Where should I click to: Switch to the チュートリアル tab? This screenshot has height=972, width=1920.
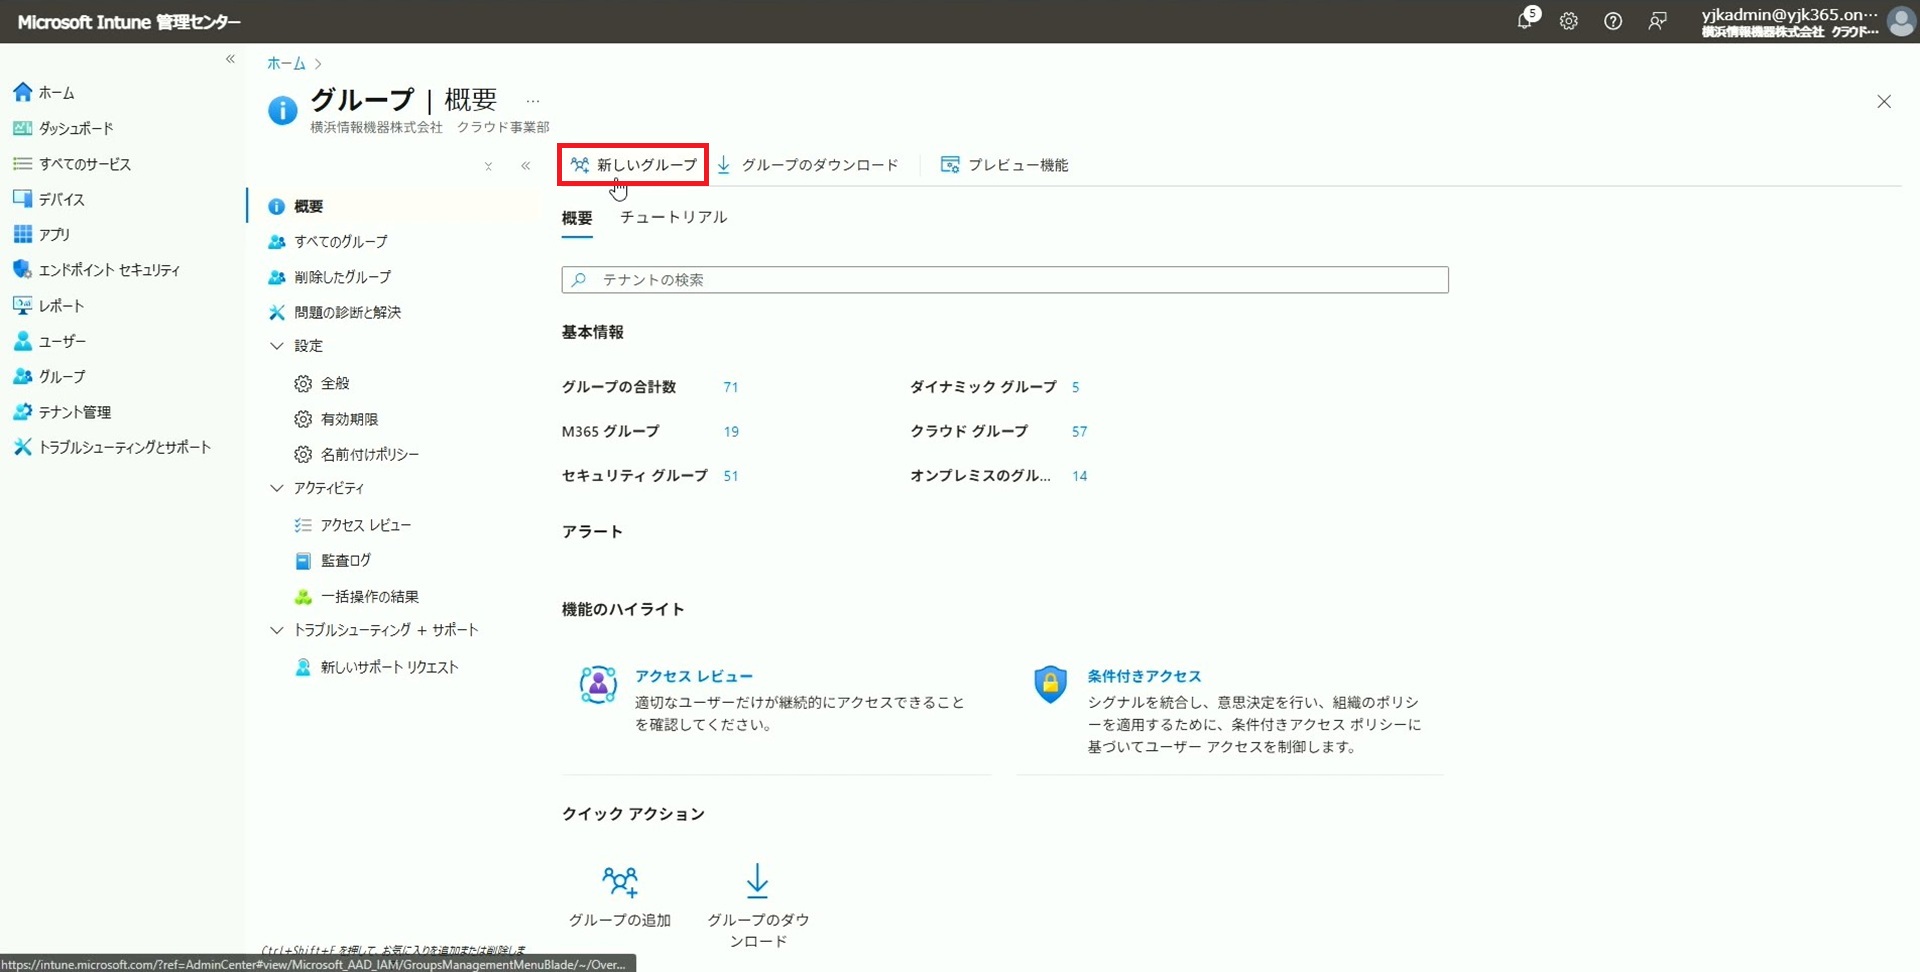tap(674, 217)
